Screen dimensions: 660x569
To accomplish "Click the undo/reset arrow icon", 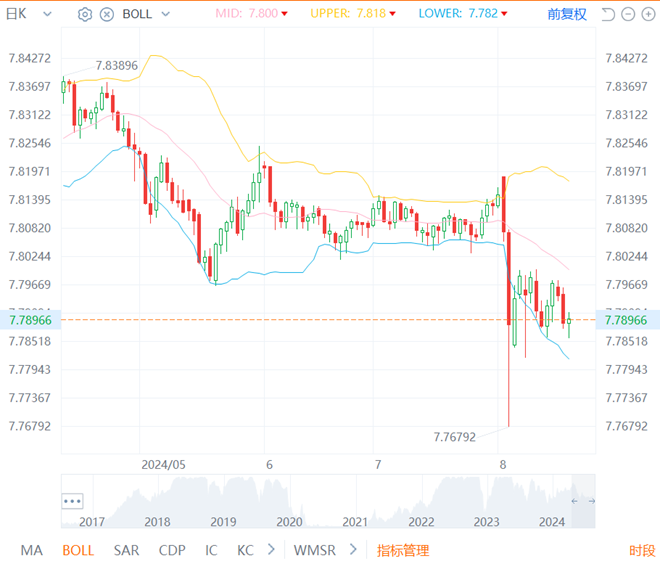I will tap(607, 15).
